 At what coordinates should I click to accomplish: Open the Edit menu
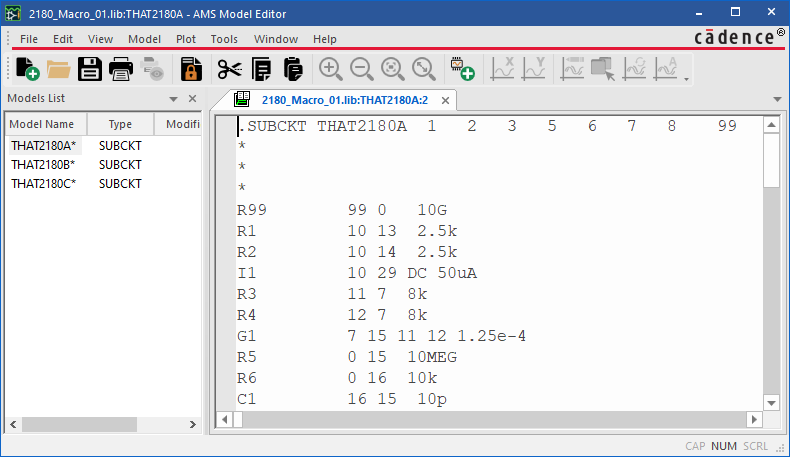click(x=63, y=39)
